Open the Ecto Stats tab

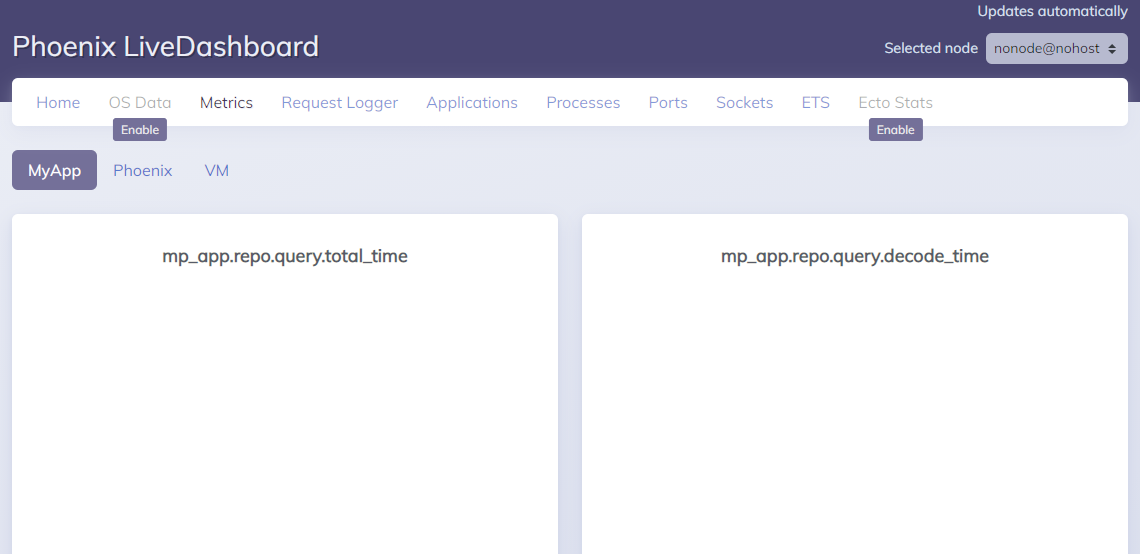[895, 103]
